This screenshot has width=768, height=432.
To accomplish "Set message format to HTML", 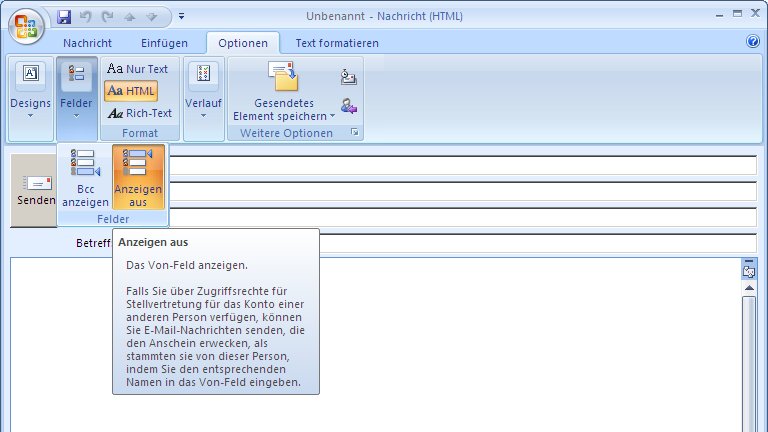I will pyautogui.click(x=131, y=91).
